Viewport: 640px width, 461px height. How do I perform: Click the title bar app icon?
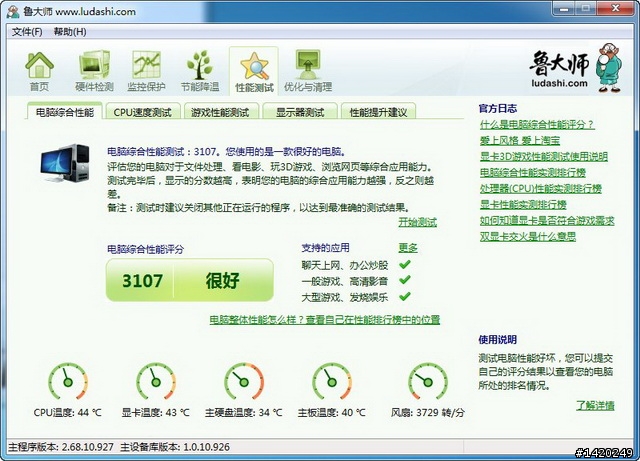[x=13, y=11]
